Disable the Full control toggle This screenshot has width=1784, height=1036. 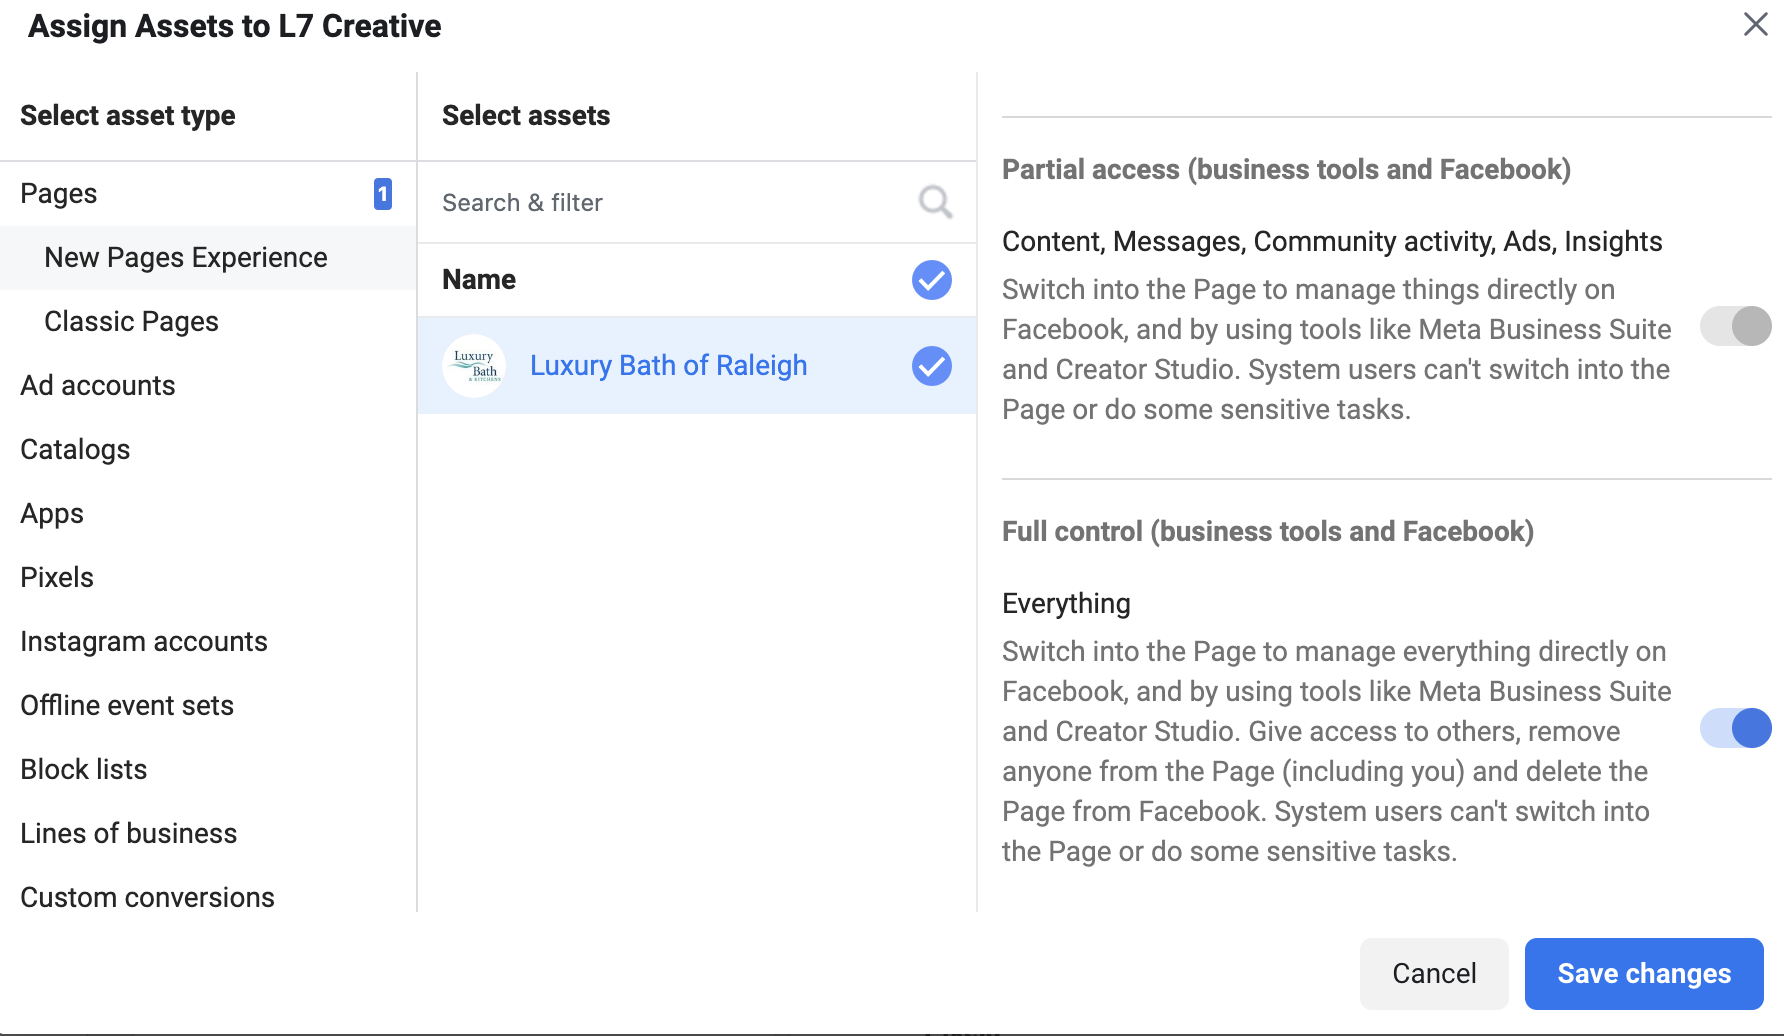pyautogui.click(x=1735, y=728)
